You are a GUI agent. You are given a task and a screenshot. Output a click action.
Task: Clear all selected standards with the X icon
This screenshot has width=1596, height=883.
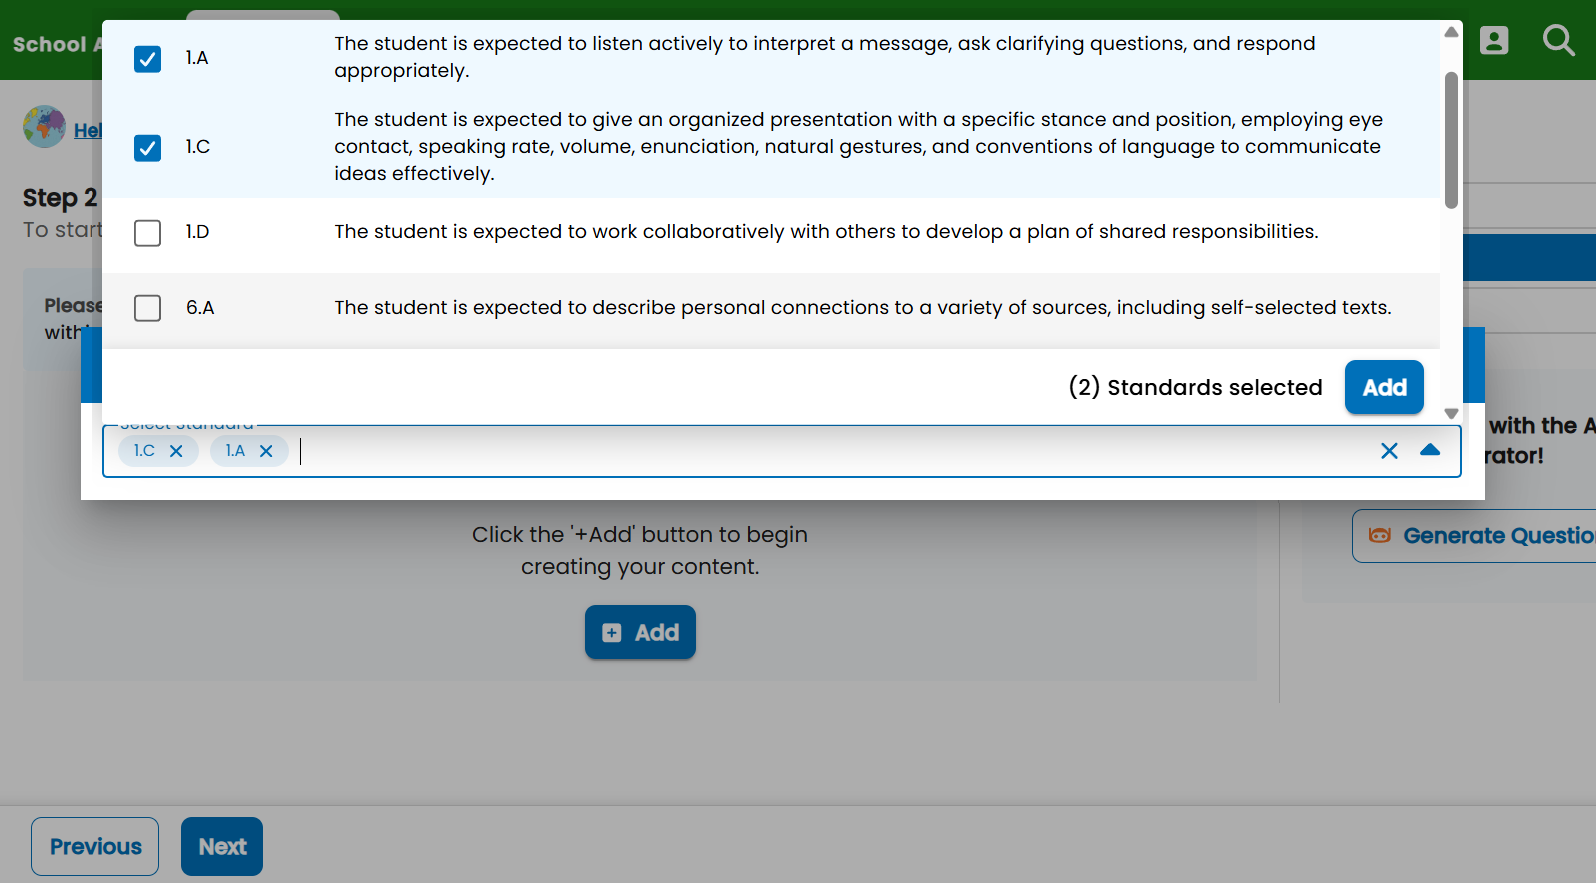pos(1389,451)
